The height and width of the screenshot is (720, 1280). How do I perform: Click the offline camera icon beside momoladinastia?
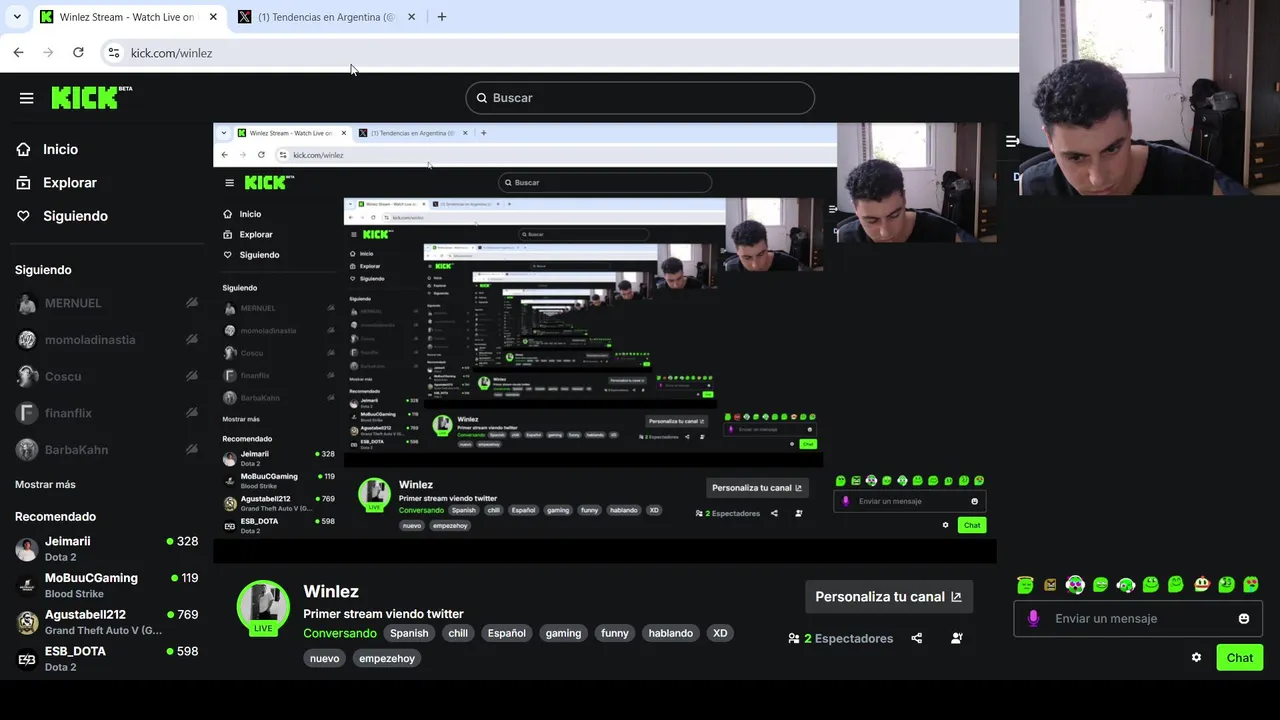click(191, 340)
